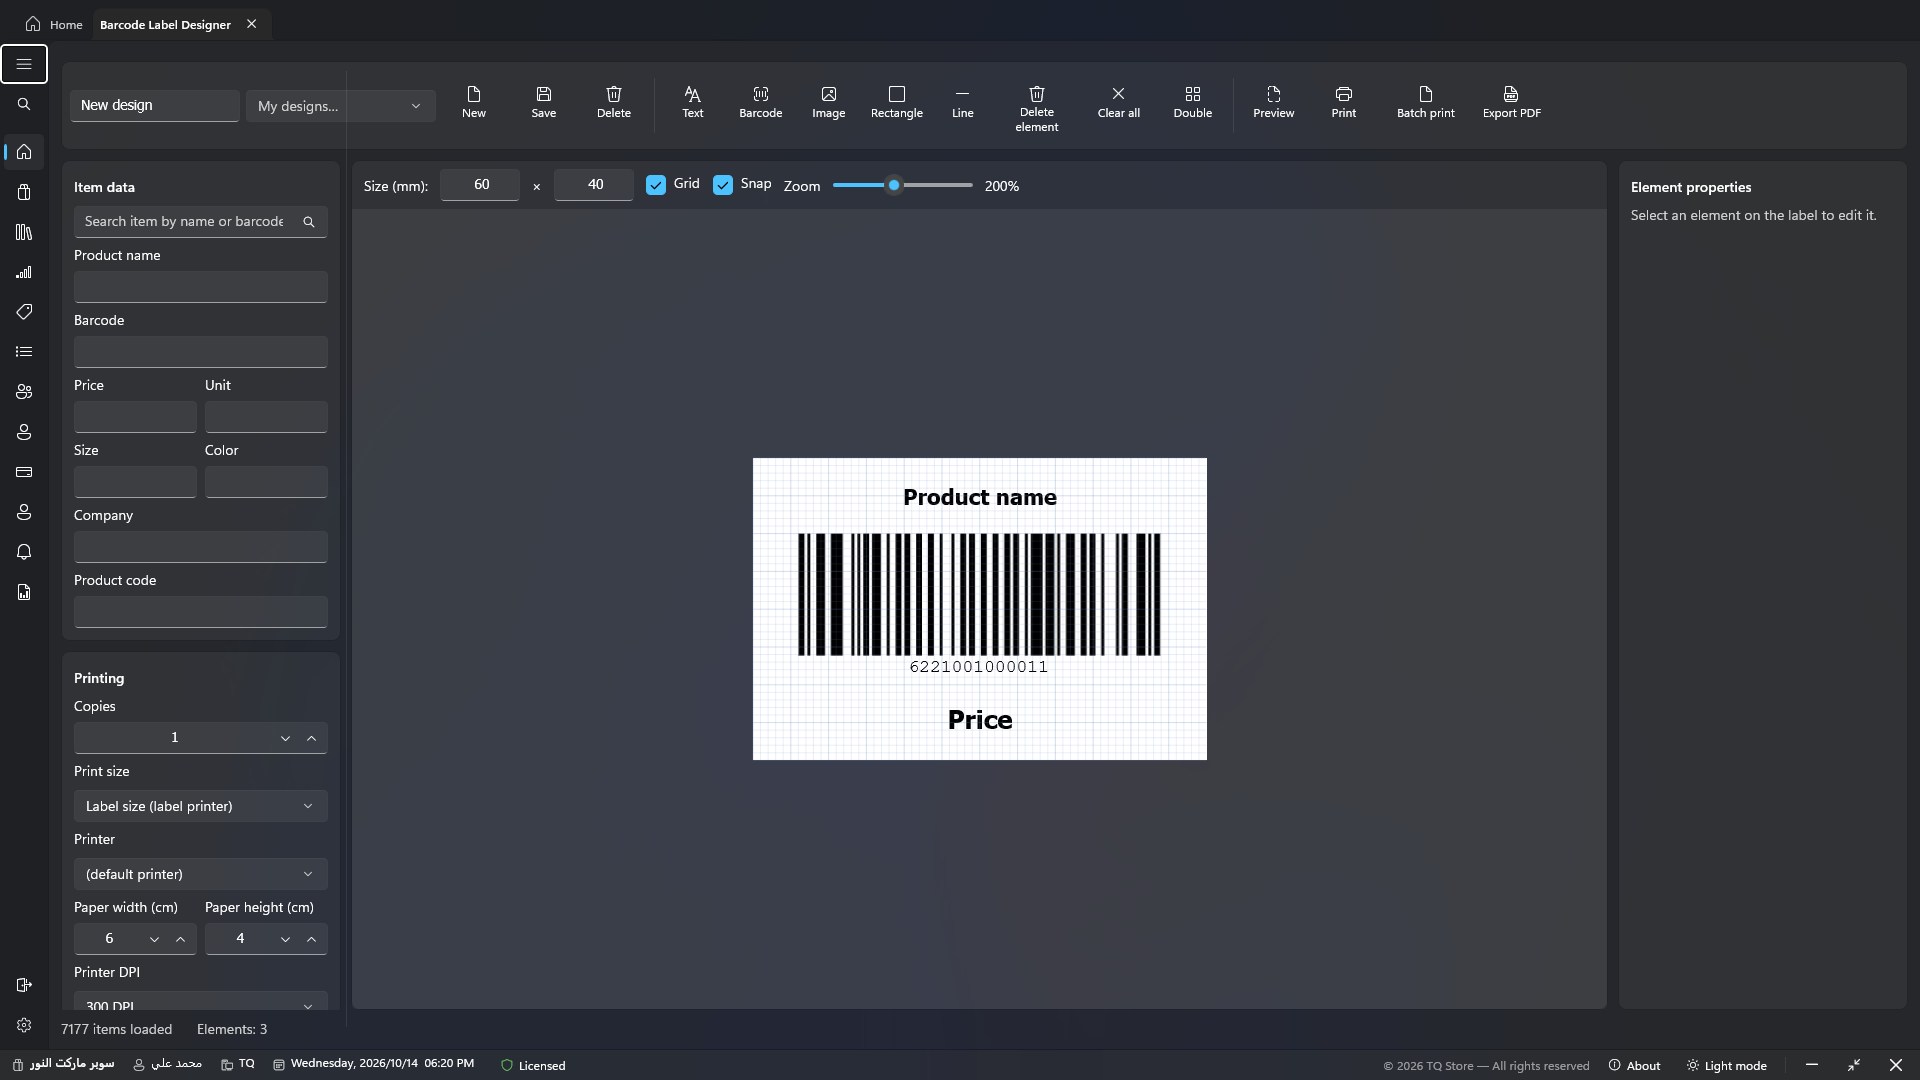1920x1080 pixels.
Task: Close the Barcode Label Designer tab
Action: pyautogui.click(x=251, y=24)
